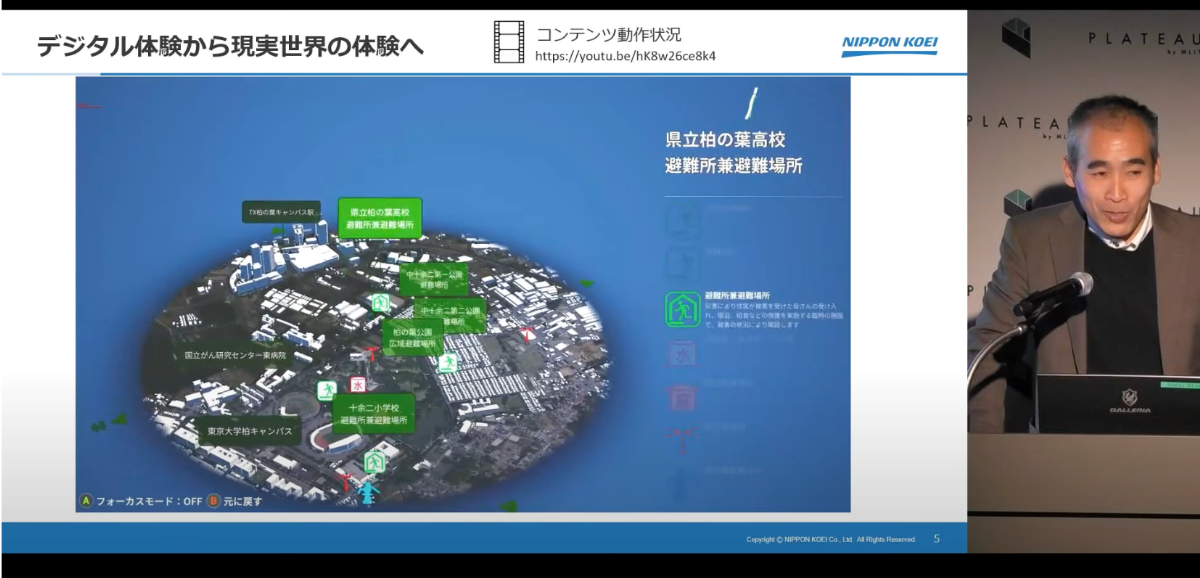Click the running-person marker left of 水 marker
This screenshot has width=1200, height=578.
325,389
